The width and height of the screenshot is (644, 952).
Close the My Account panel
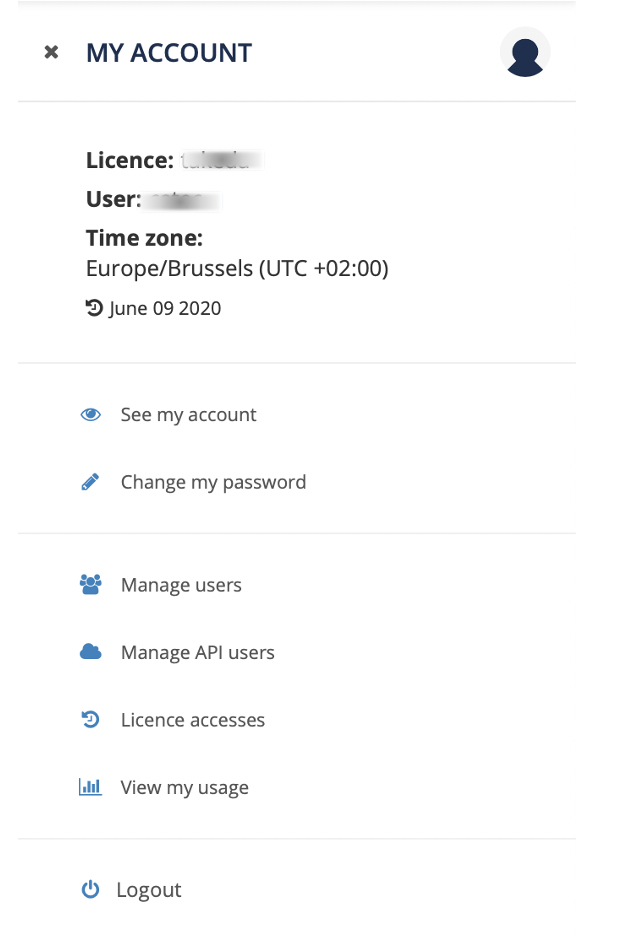51,52
